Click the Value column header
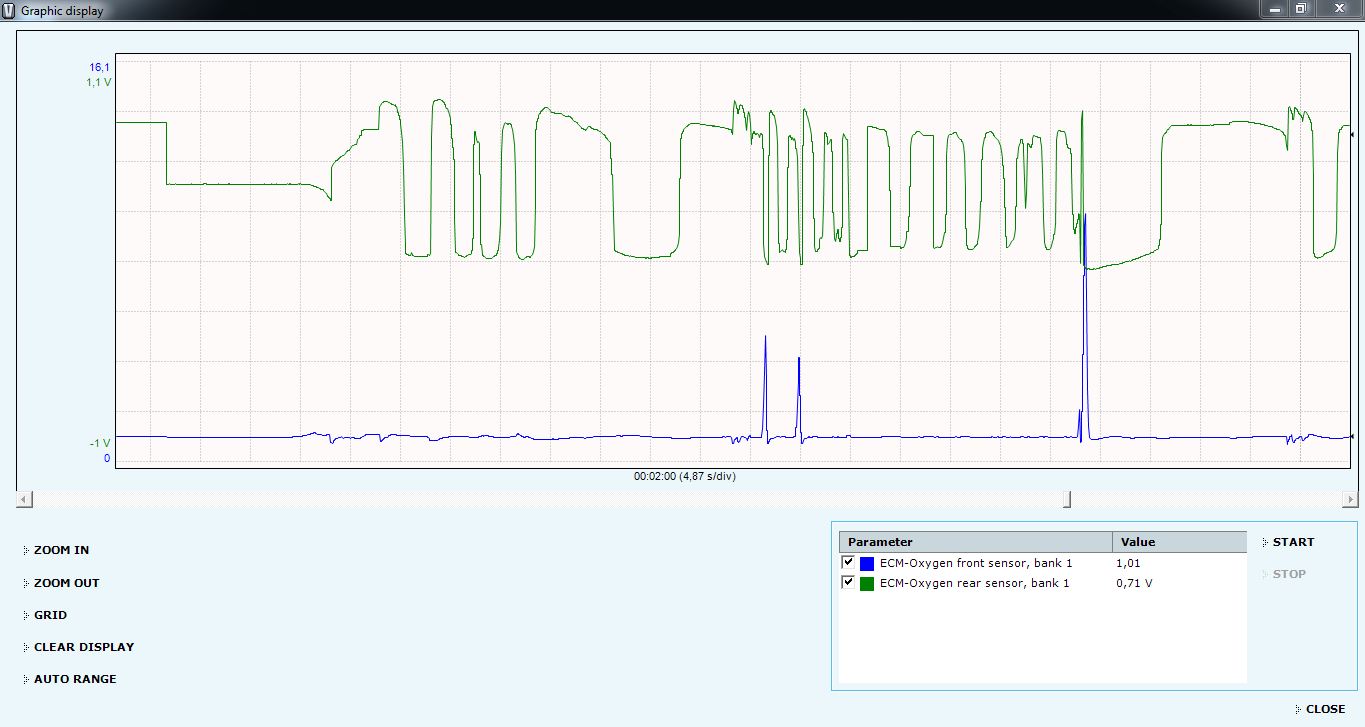The image size is (1365, 727). (x=1178, y=542)
